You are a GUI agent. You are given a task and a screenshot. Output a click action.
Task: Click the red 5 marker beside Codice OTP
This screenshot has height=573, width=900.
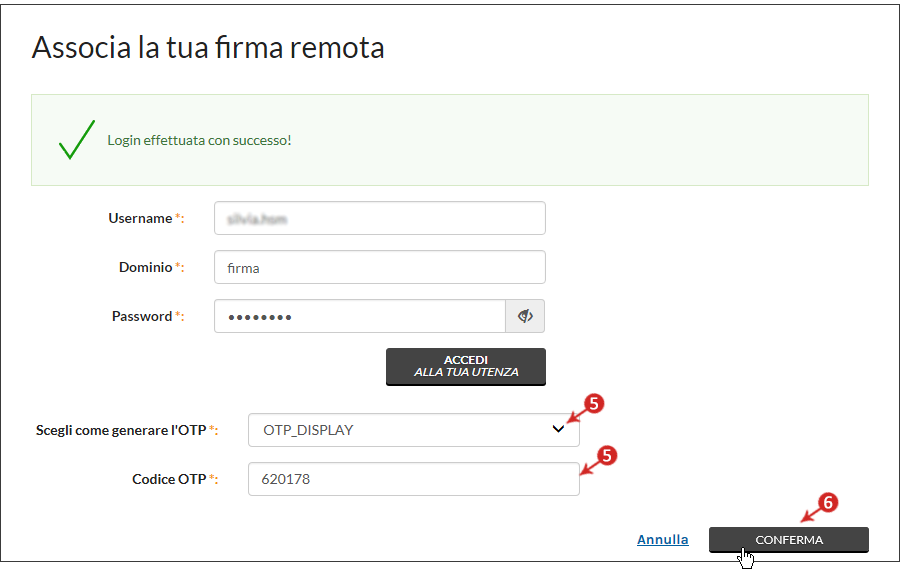(607, 456)
